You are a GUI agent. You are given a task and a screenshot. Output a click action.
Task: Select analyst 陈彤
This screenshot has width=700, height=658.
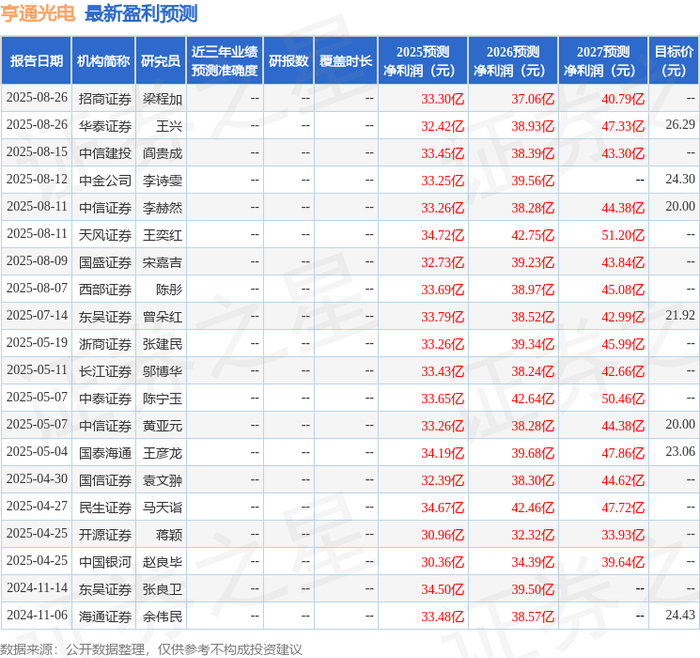tap(169, 289)
